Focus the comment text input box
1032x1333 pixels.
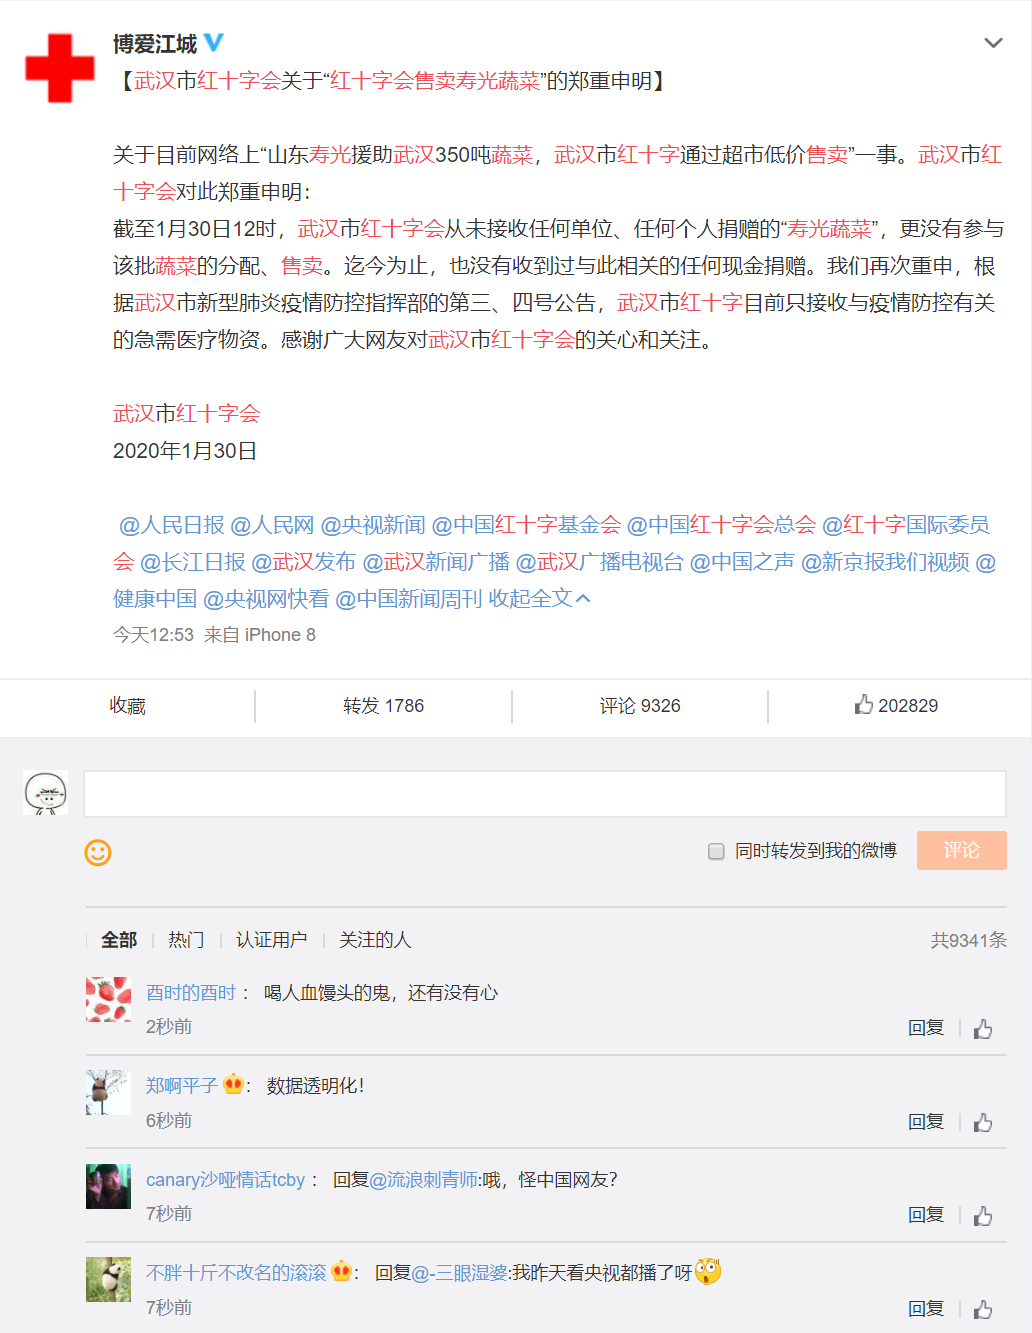[x=545, y=794]
